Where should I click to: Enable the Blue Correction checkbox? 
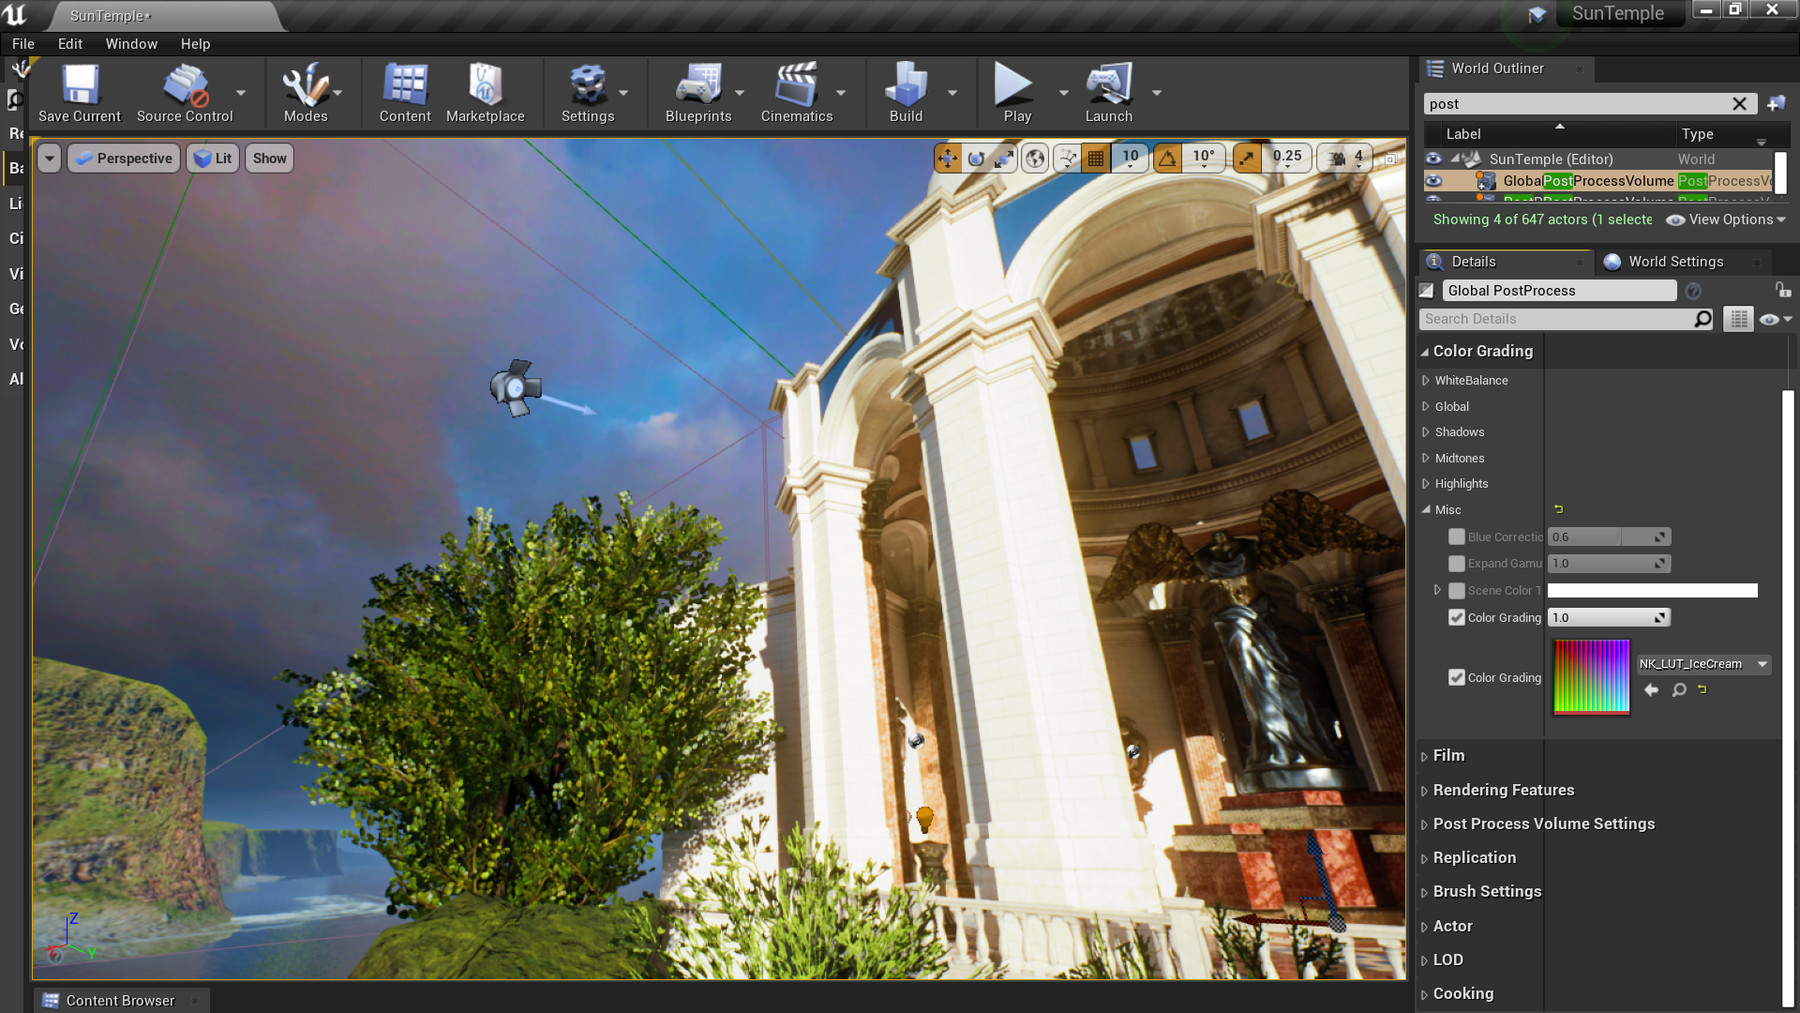[1457, 537]
